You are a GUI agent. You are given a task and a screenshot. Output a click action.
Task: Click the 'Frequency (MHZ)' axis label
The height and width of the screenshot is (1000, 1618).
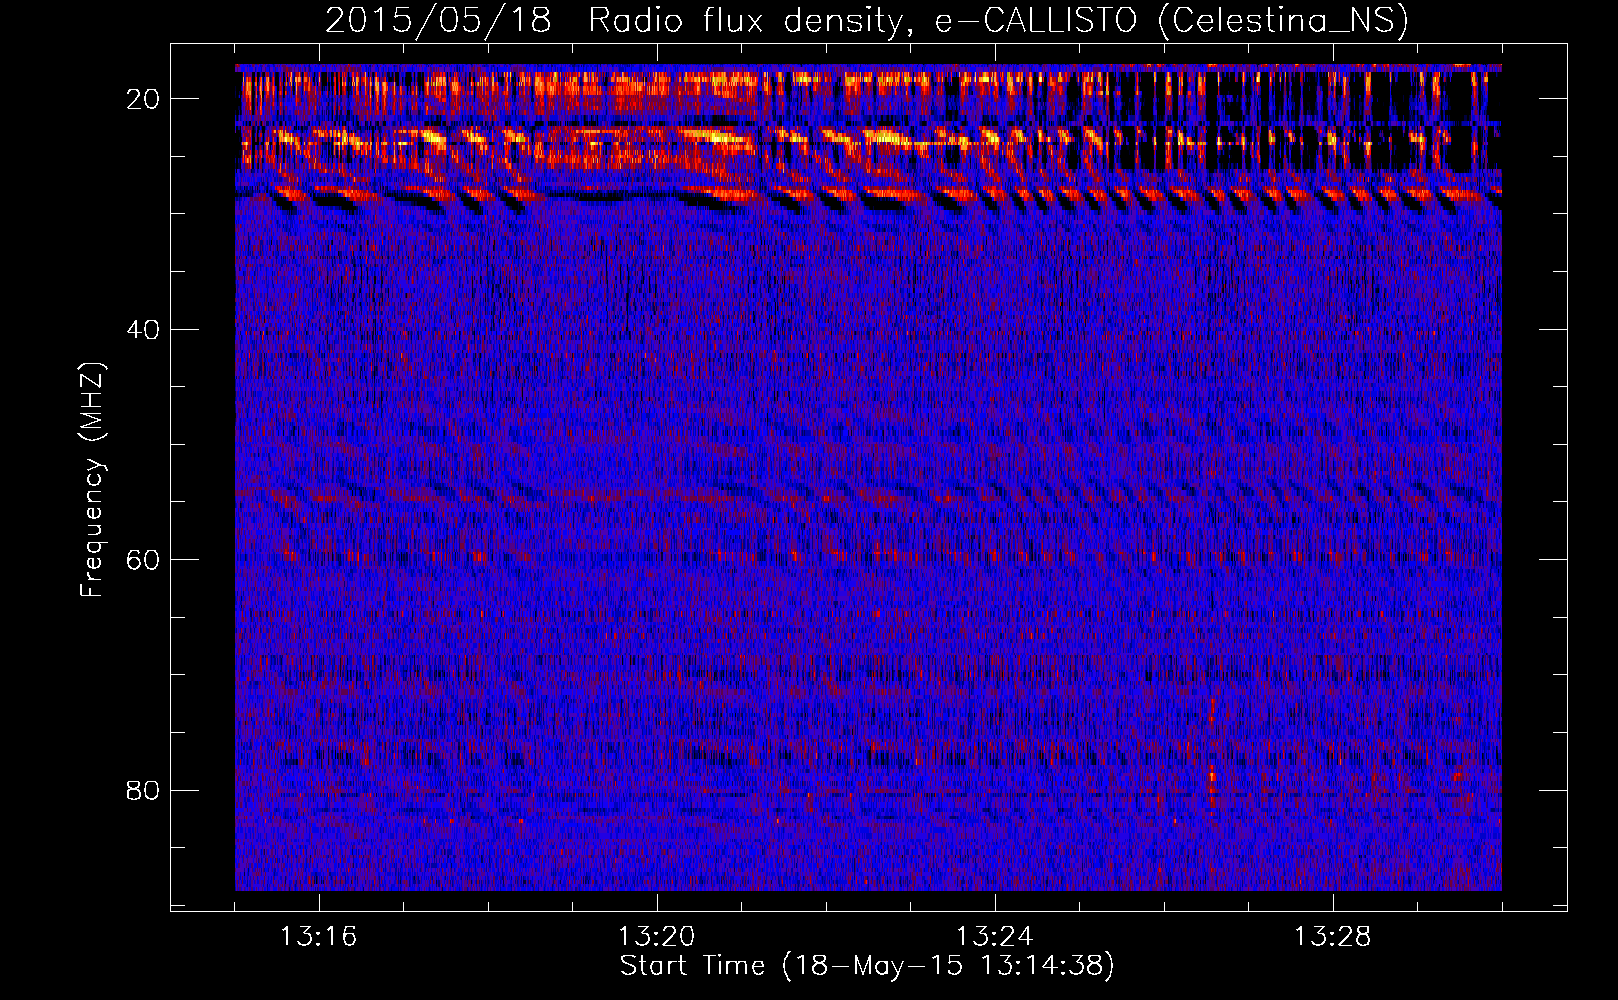[92, 480]
